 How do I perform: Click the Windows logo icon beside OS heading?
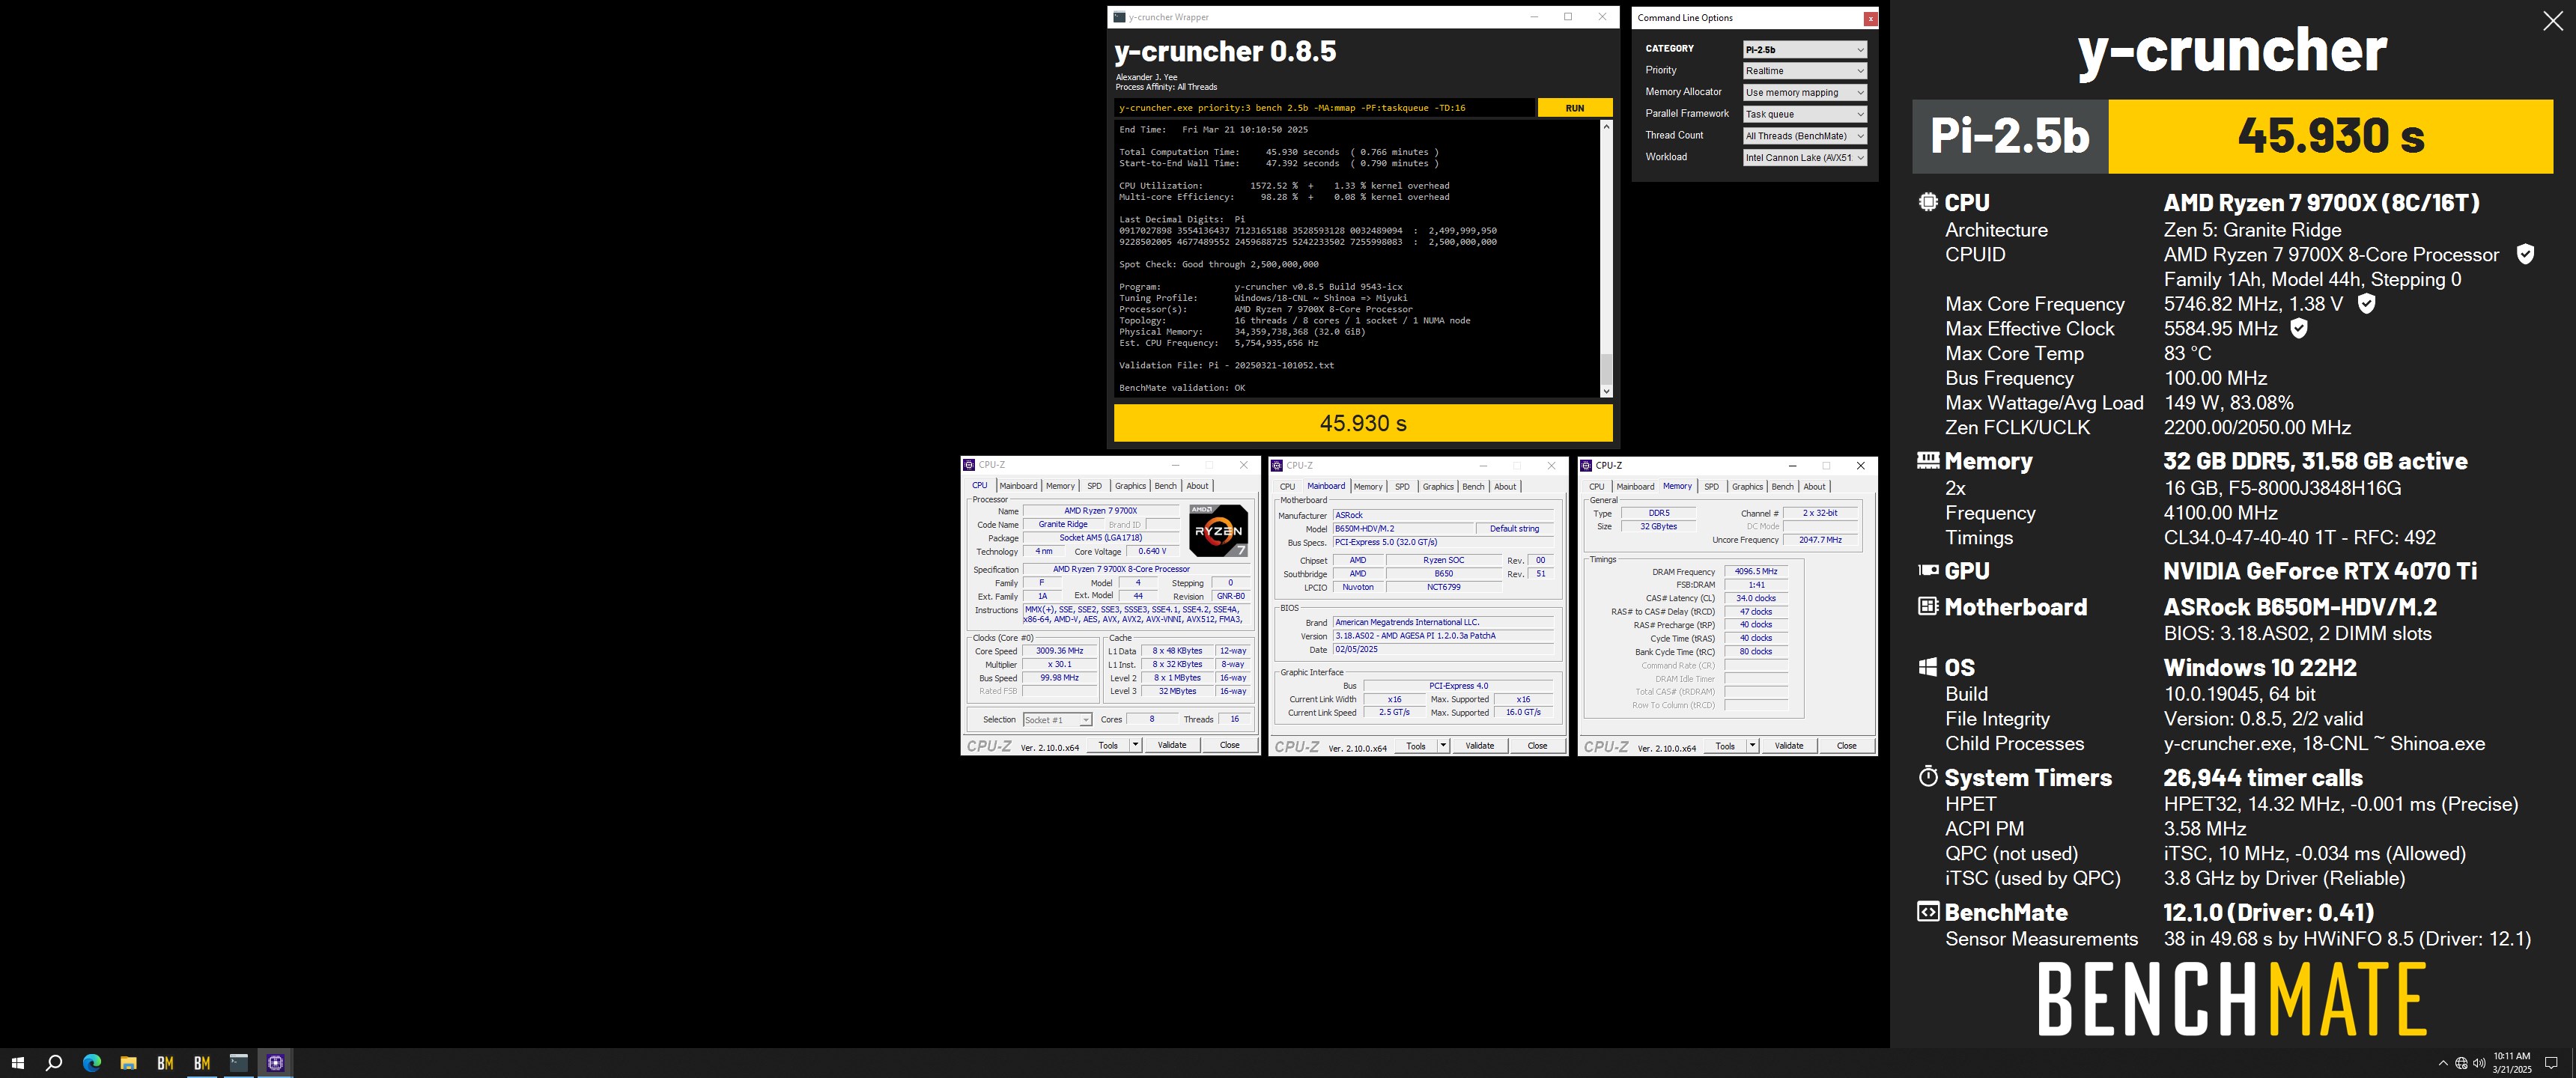(x=1928, y=667)
